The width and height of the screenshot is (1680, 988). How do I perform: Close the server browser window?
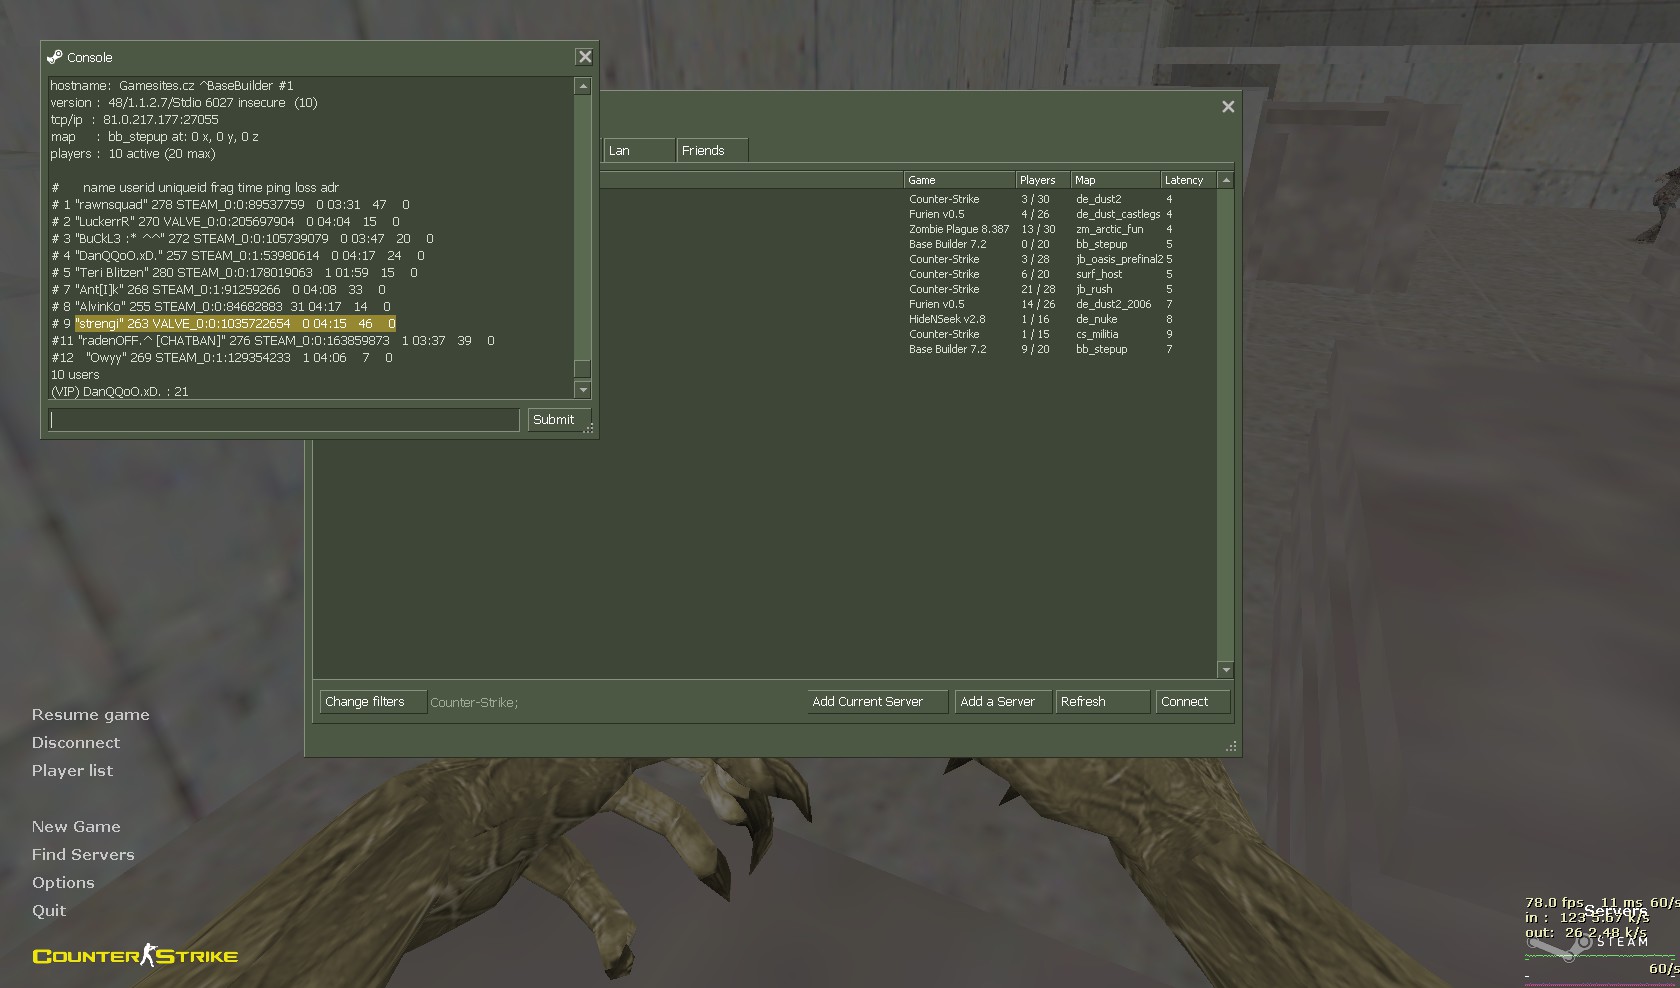1228,107
